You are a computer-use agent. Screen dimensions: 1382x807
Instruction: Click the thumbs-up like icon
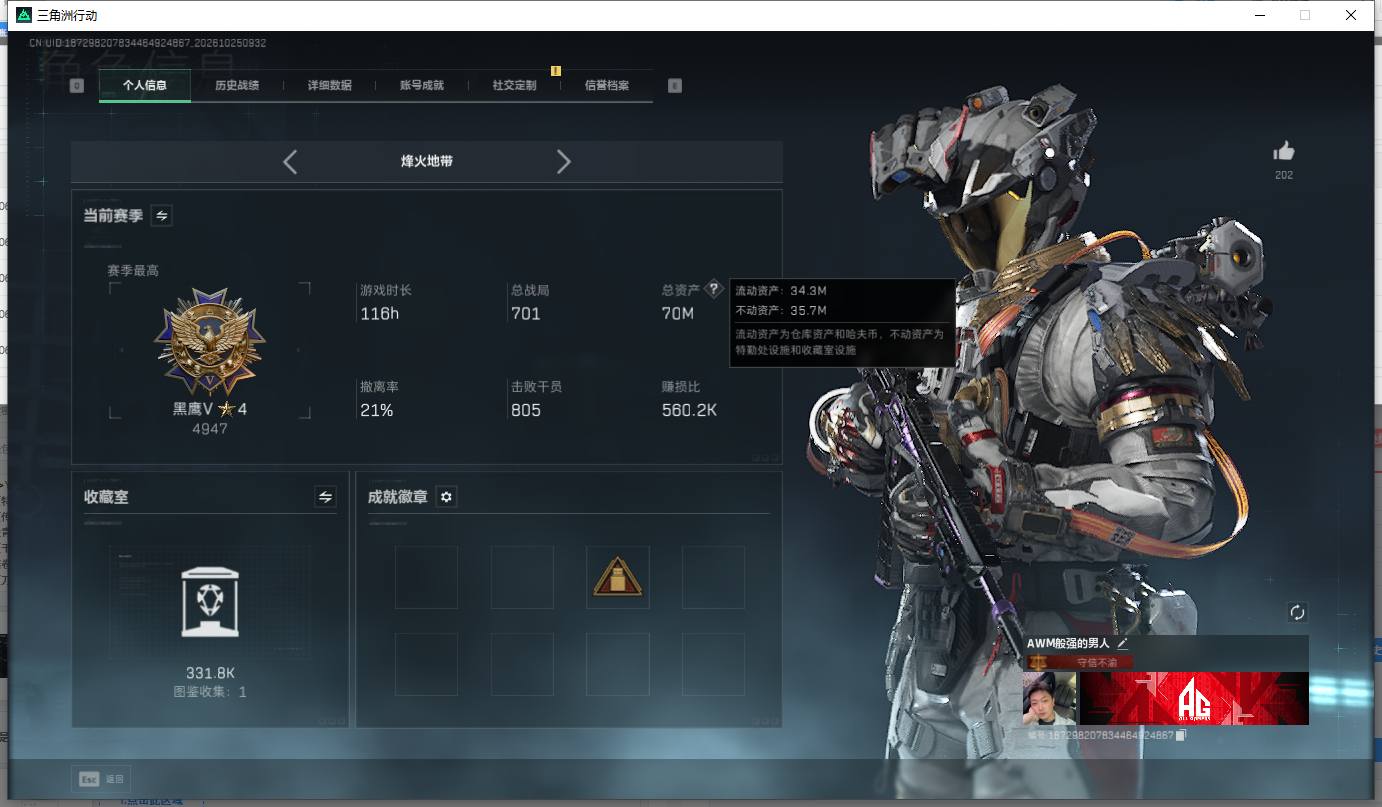[x=1284, y=151]
